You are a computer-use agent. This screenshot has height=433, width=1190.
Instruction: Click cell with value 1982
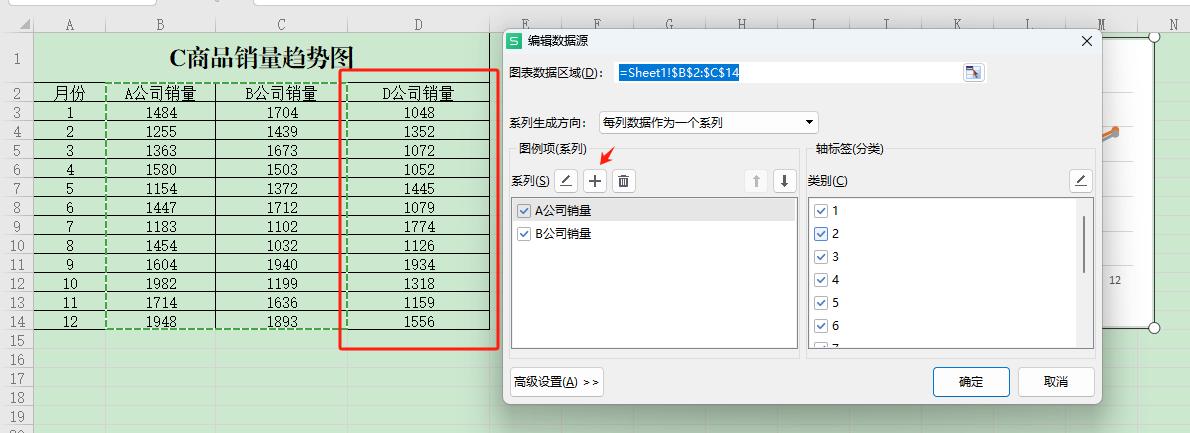161,283
